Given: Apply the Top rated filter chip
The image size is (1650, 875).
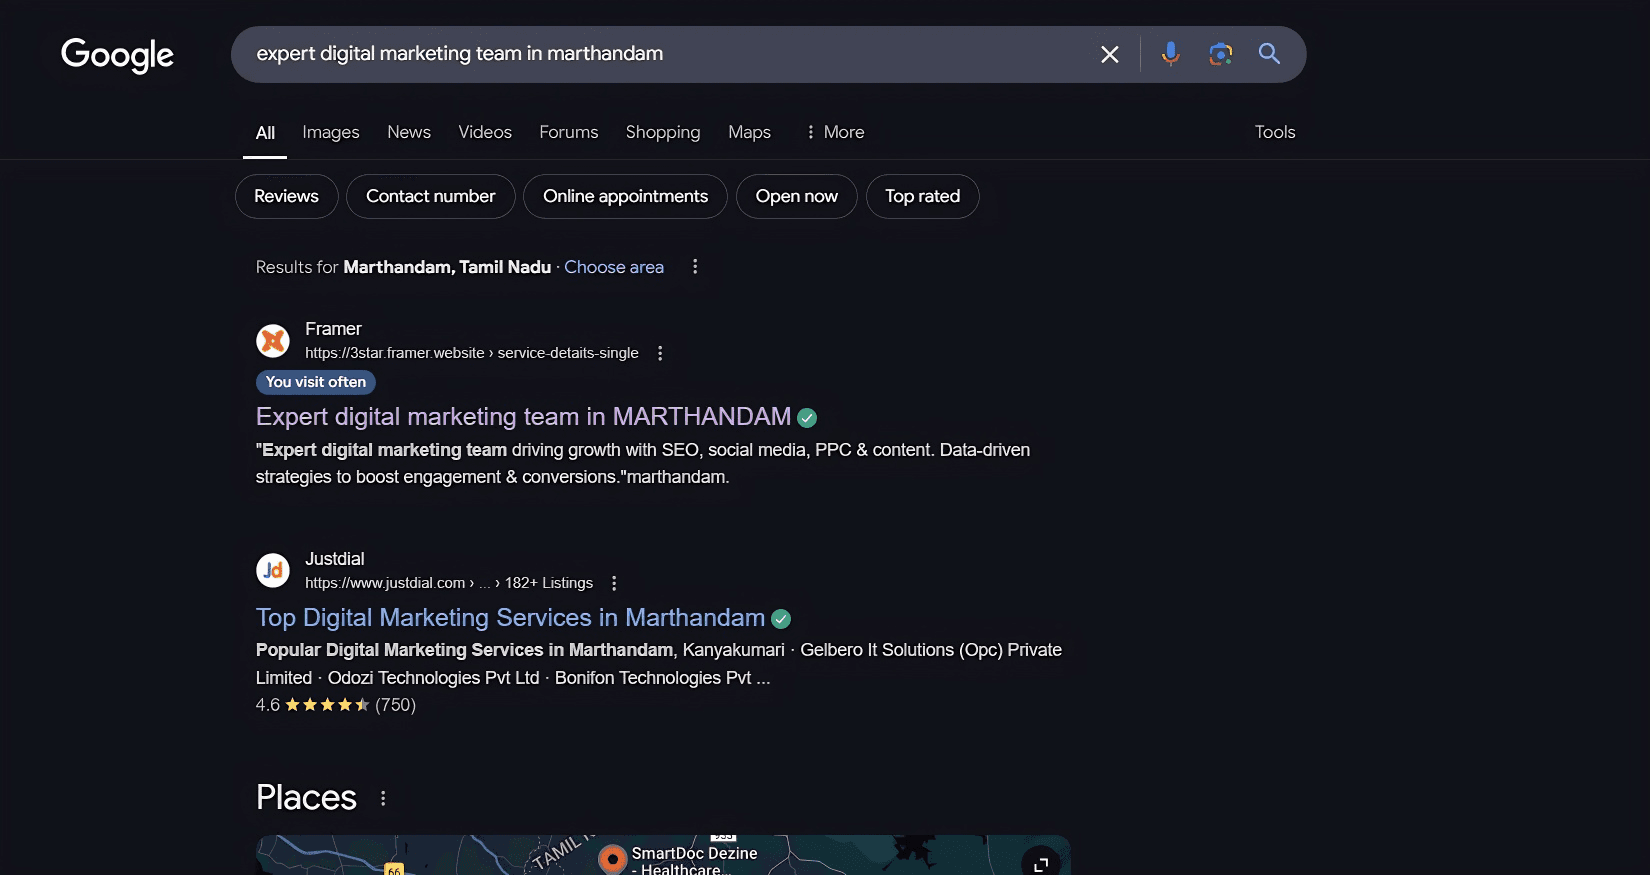Looking at the screenshot, I should [x=923, y=196].
